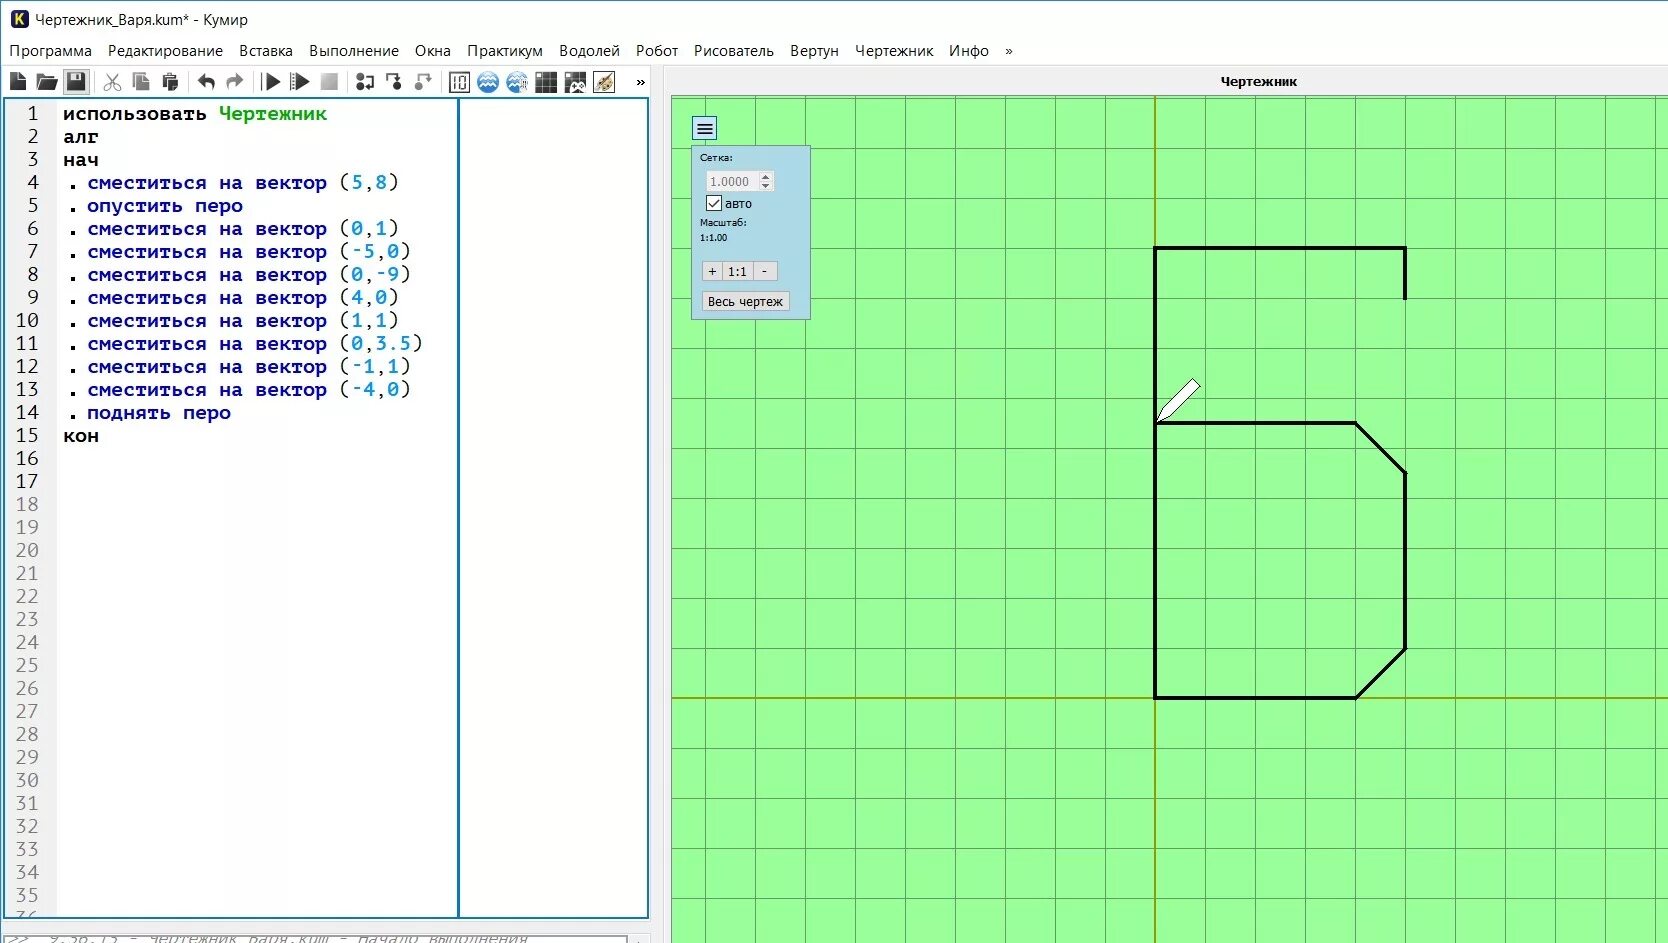Click 'Весь чертеж' fit drawing button

pyautogui.click(x=745, y=301)
